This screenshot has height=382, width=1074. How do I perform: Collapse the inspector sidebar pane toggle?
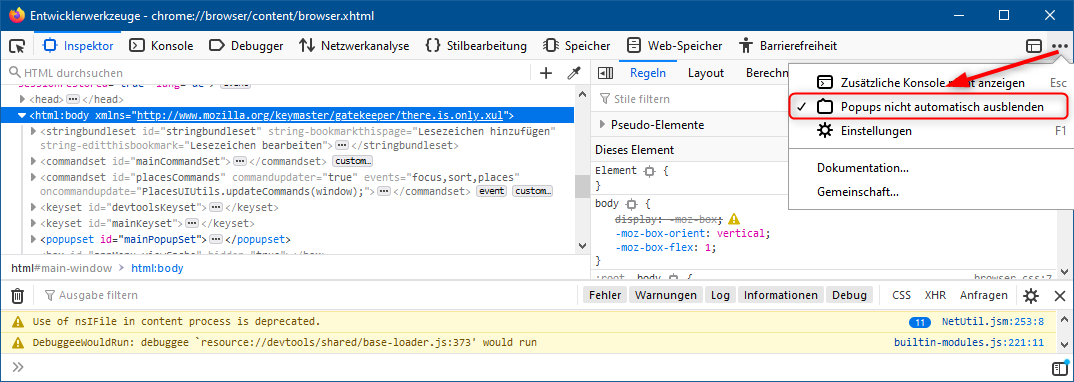[x=605, y=73]
